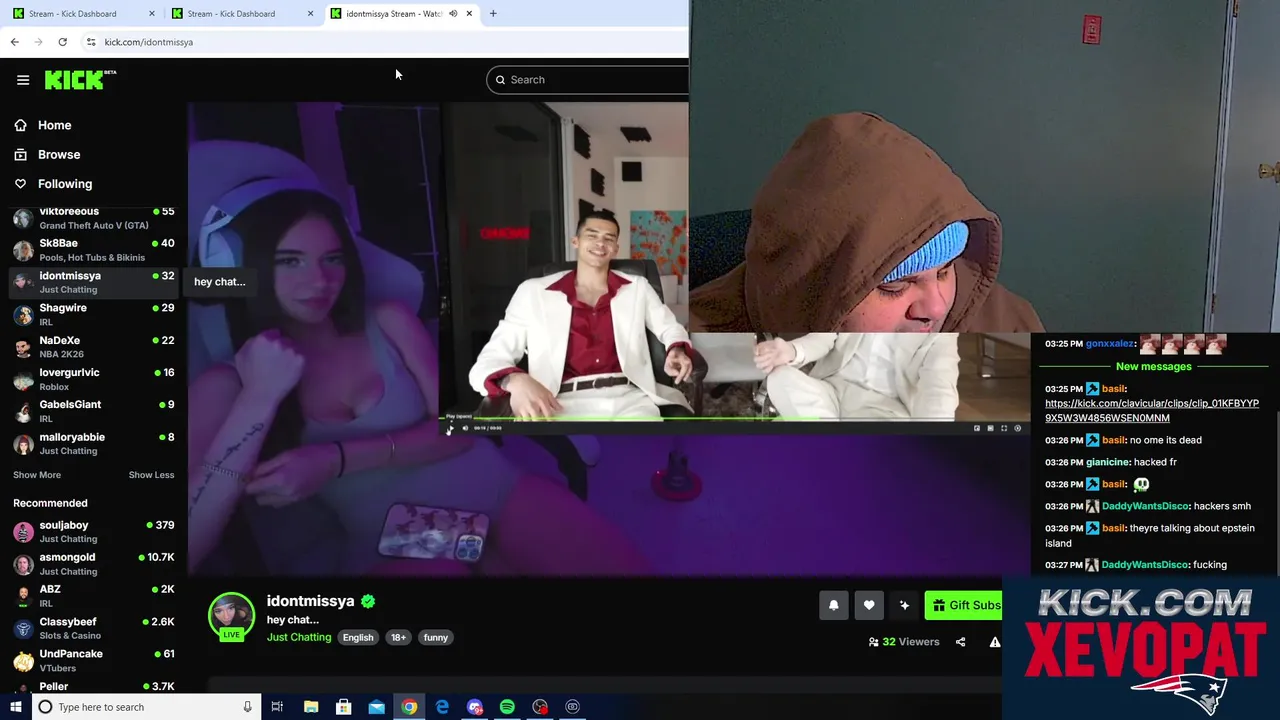This screenshot has width=1280, height=720.
Task: Click the sparkle subscribe icon button
Action: pos(904,605)
